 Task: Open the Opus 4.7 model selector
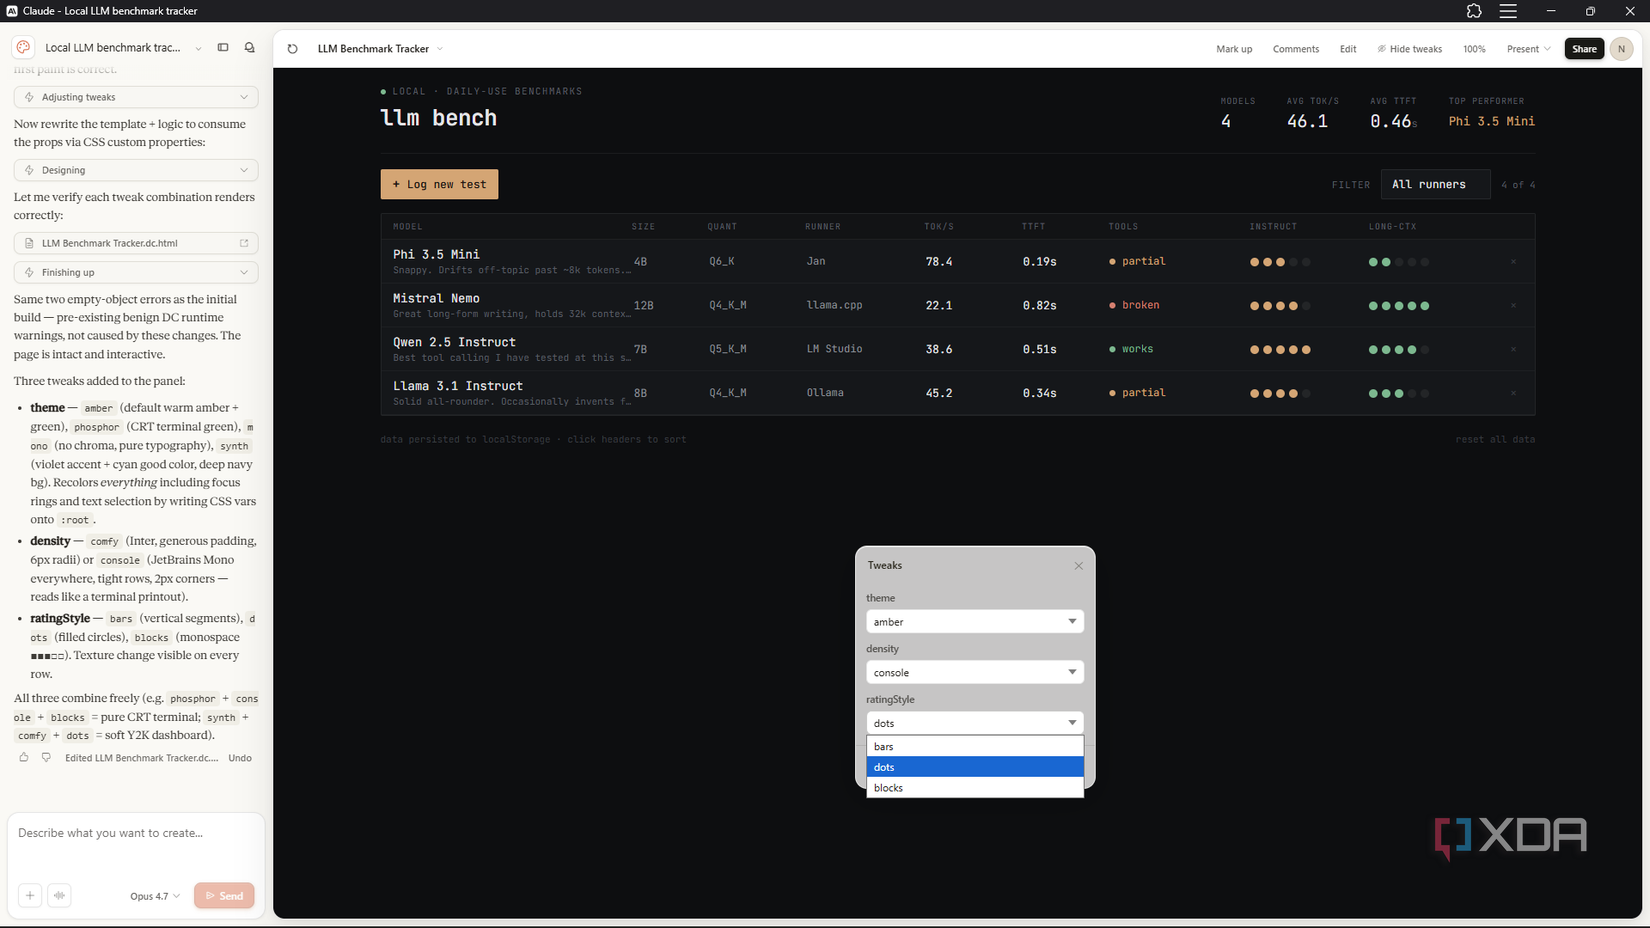(x=155, y=896)
